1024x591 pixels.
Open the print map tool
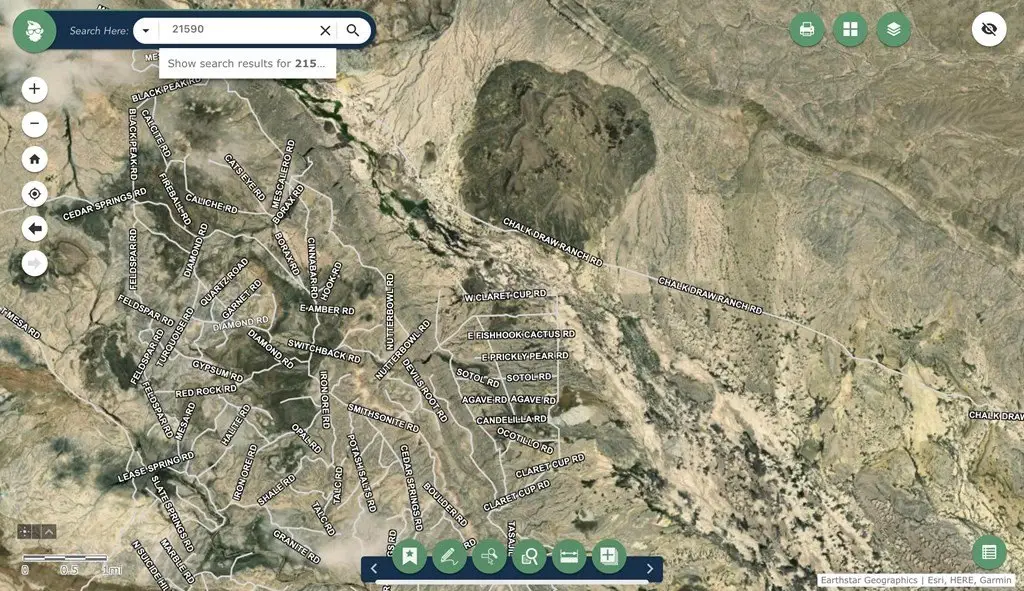tap(807, 29)
